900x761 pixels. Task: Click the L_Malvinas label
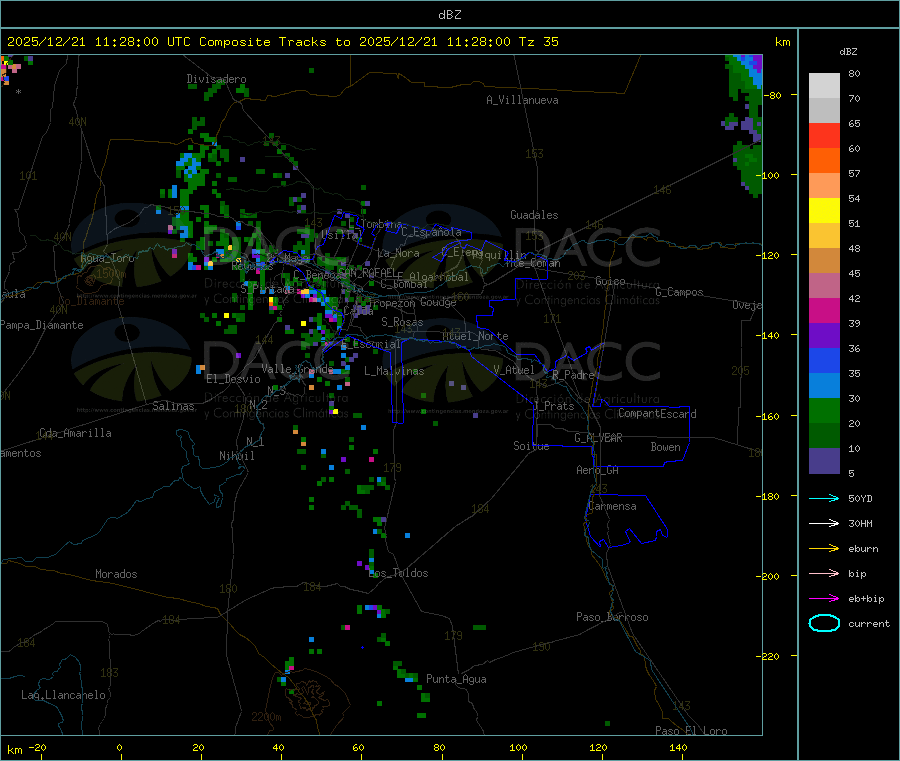coord(394,371)
